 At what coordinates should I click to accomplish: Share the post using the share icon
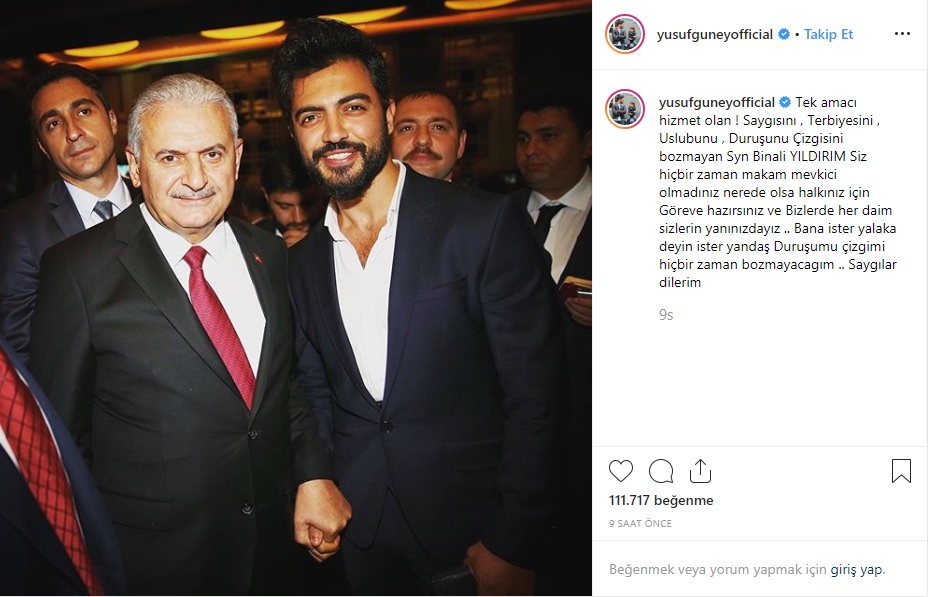coord(700,471)
